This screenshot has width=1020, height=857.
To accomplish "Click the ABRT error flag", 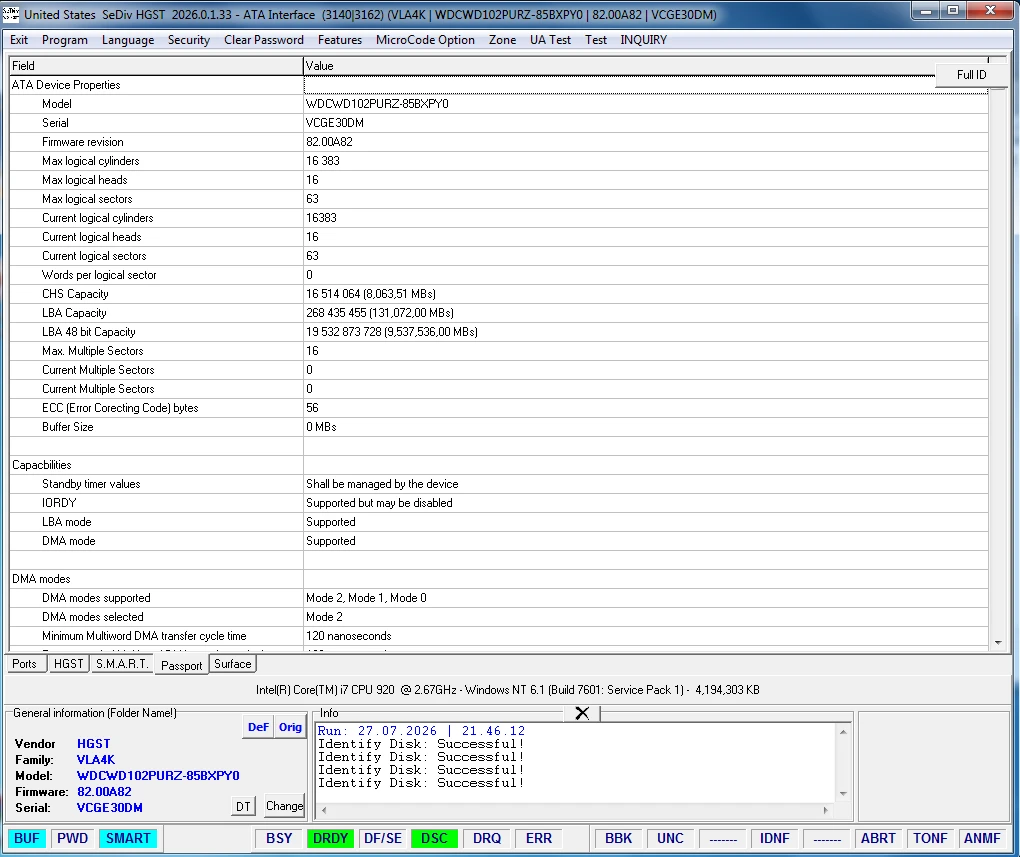I will [x=878, y=838].
